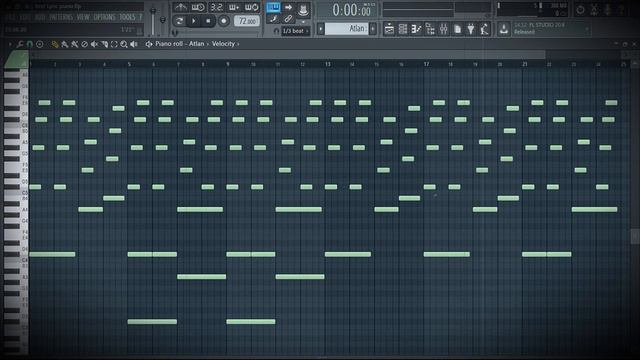
Task: Click the master volume slider
Action: [x=153, y=20]
